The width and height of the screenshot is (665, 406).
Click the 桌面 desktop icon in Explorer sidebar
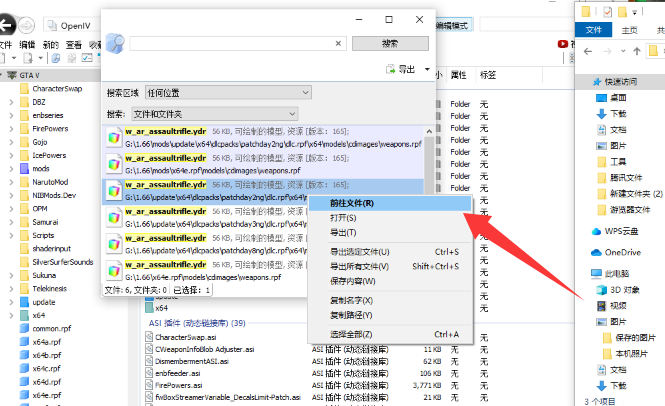tap(601, 98)
